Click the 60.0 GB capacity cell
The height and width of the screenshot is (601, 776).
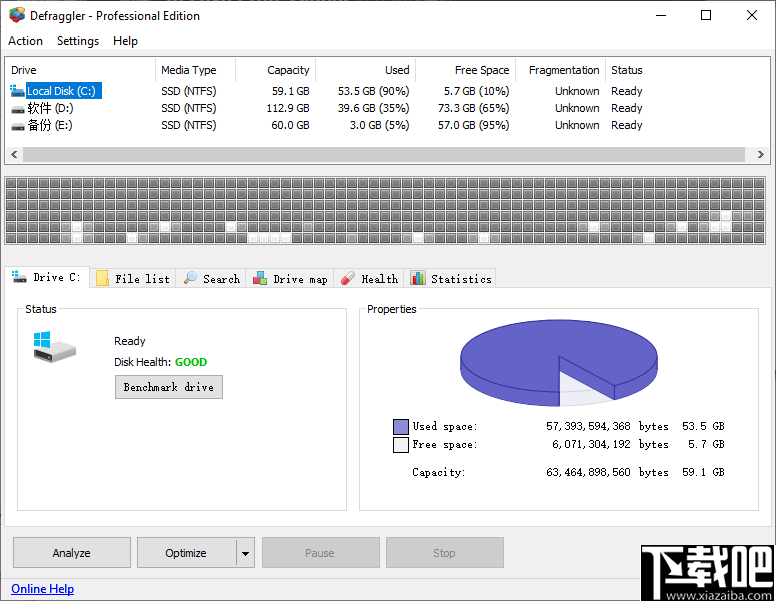click(291, 125)
